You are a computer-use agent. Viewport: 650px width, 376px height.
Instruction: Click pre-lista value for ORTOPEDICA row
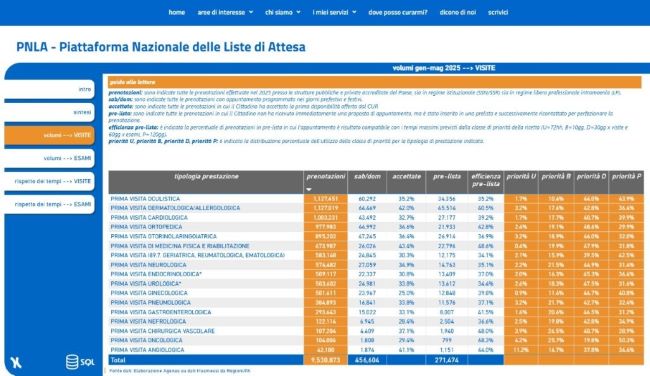tap(446, 227)
